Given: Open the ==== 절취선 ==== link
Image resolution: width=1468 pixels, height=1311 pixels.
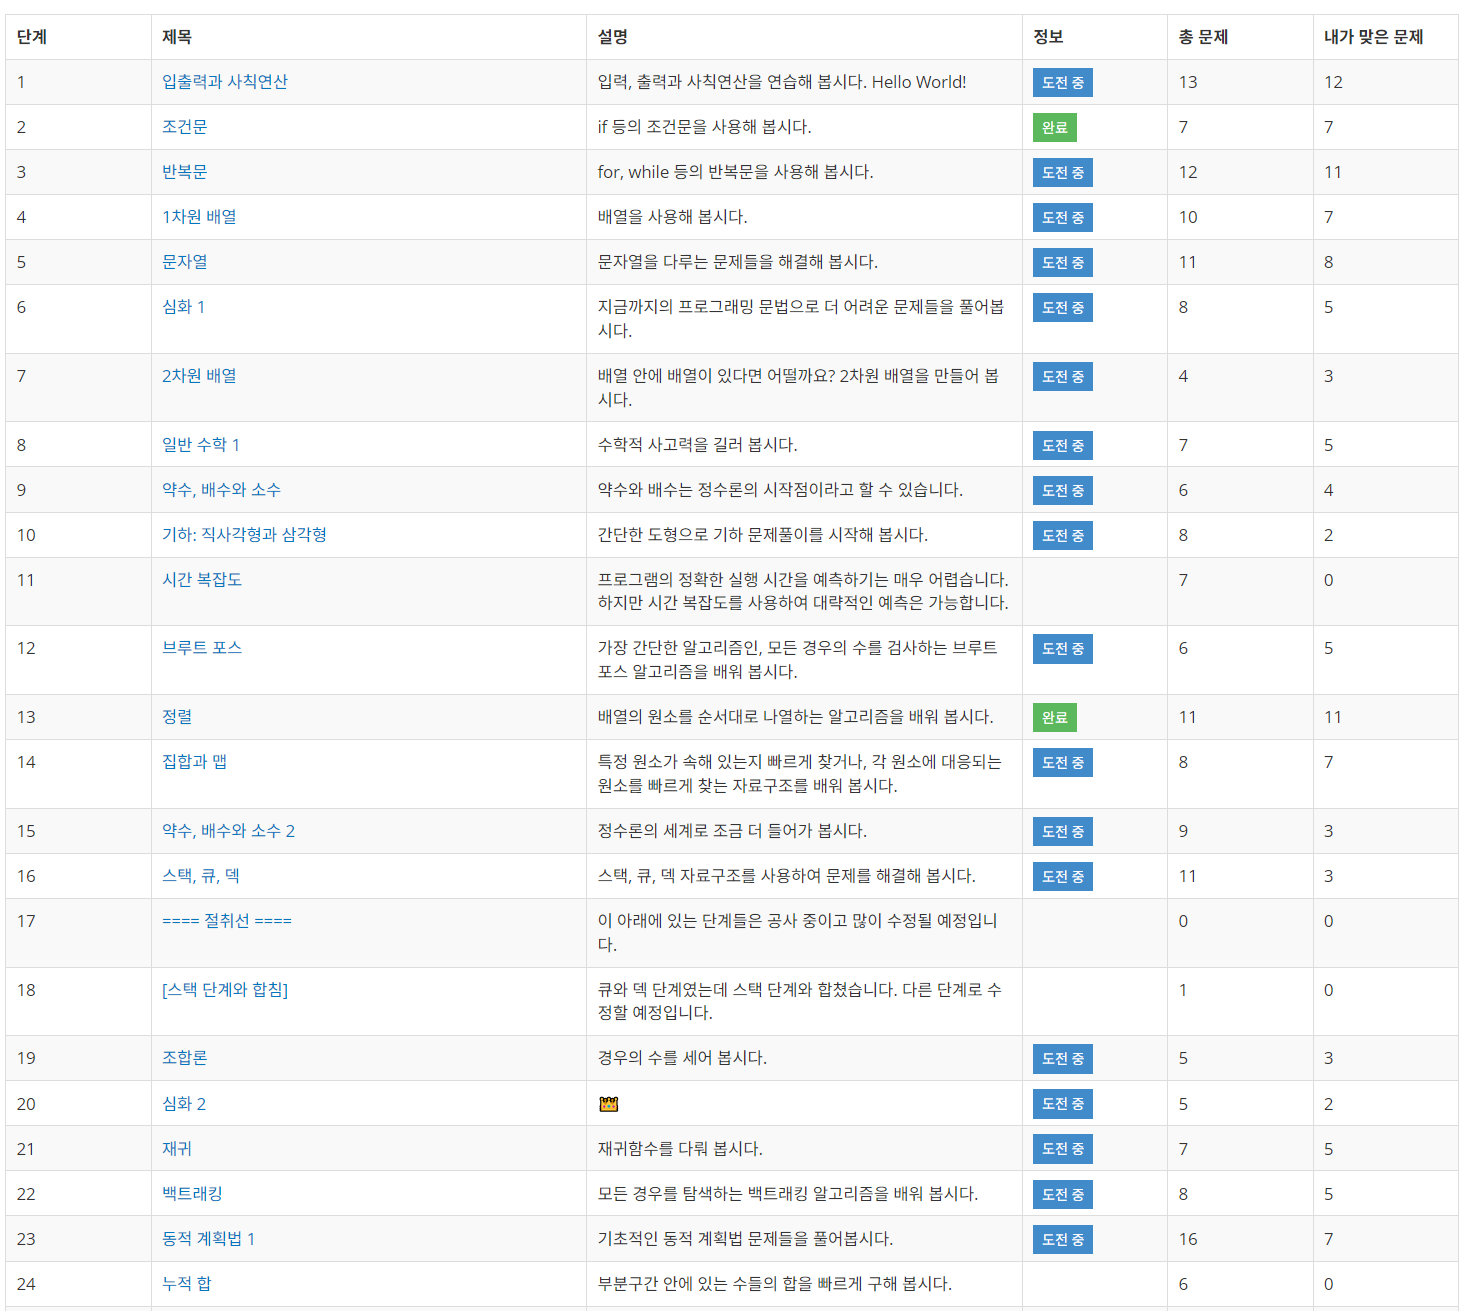Looking at the screenshot, I should pyautogui.click(x=227, y=921).
